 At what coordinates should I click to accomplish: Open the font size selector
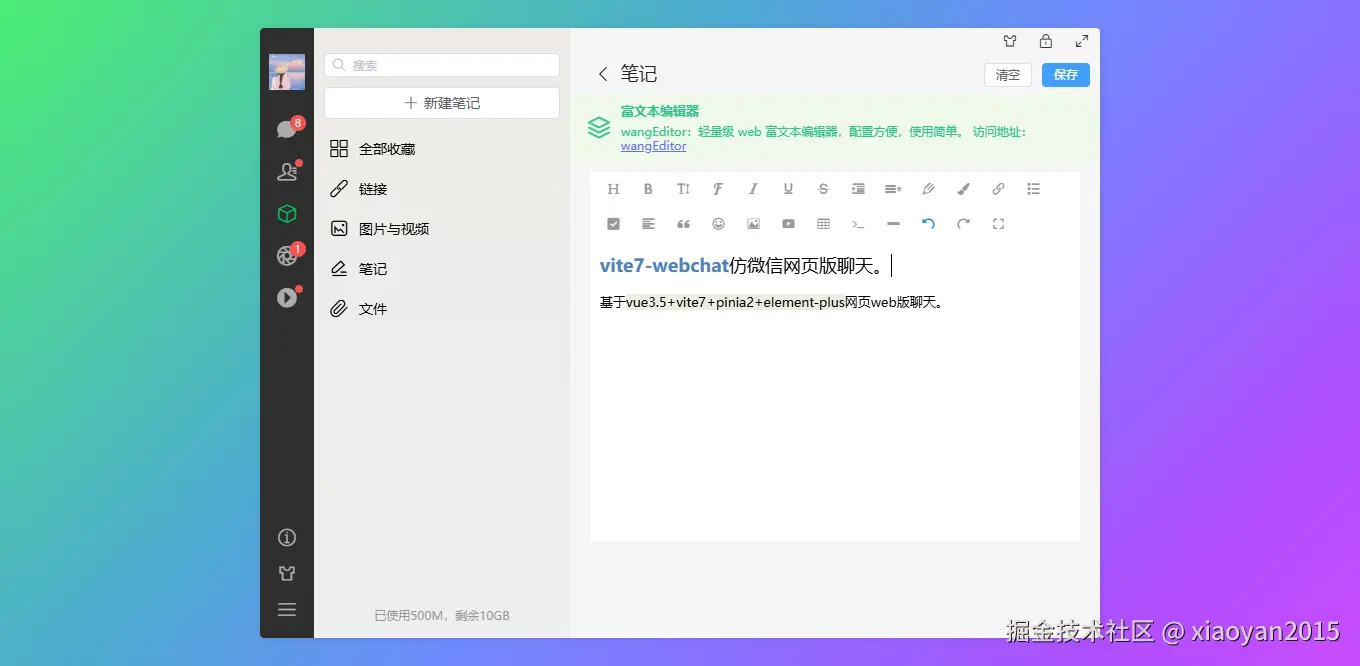683,188
